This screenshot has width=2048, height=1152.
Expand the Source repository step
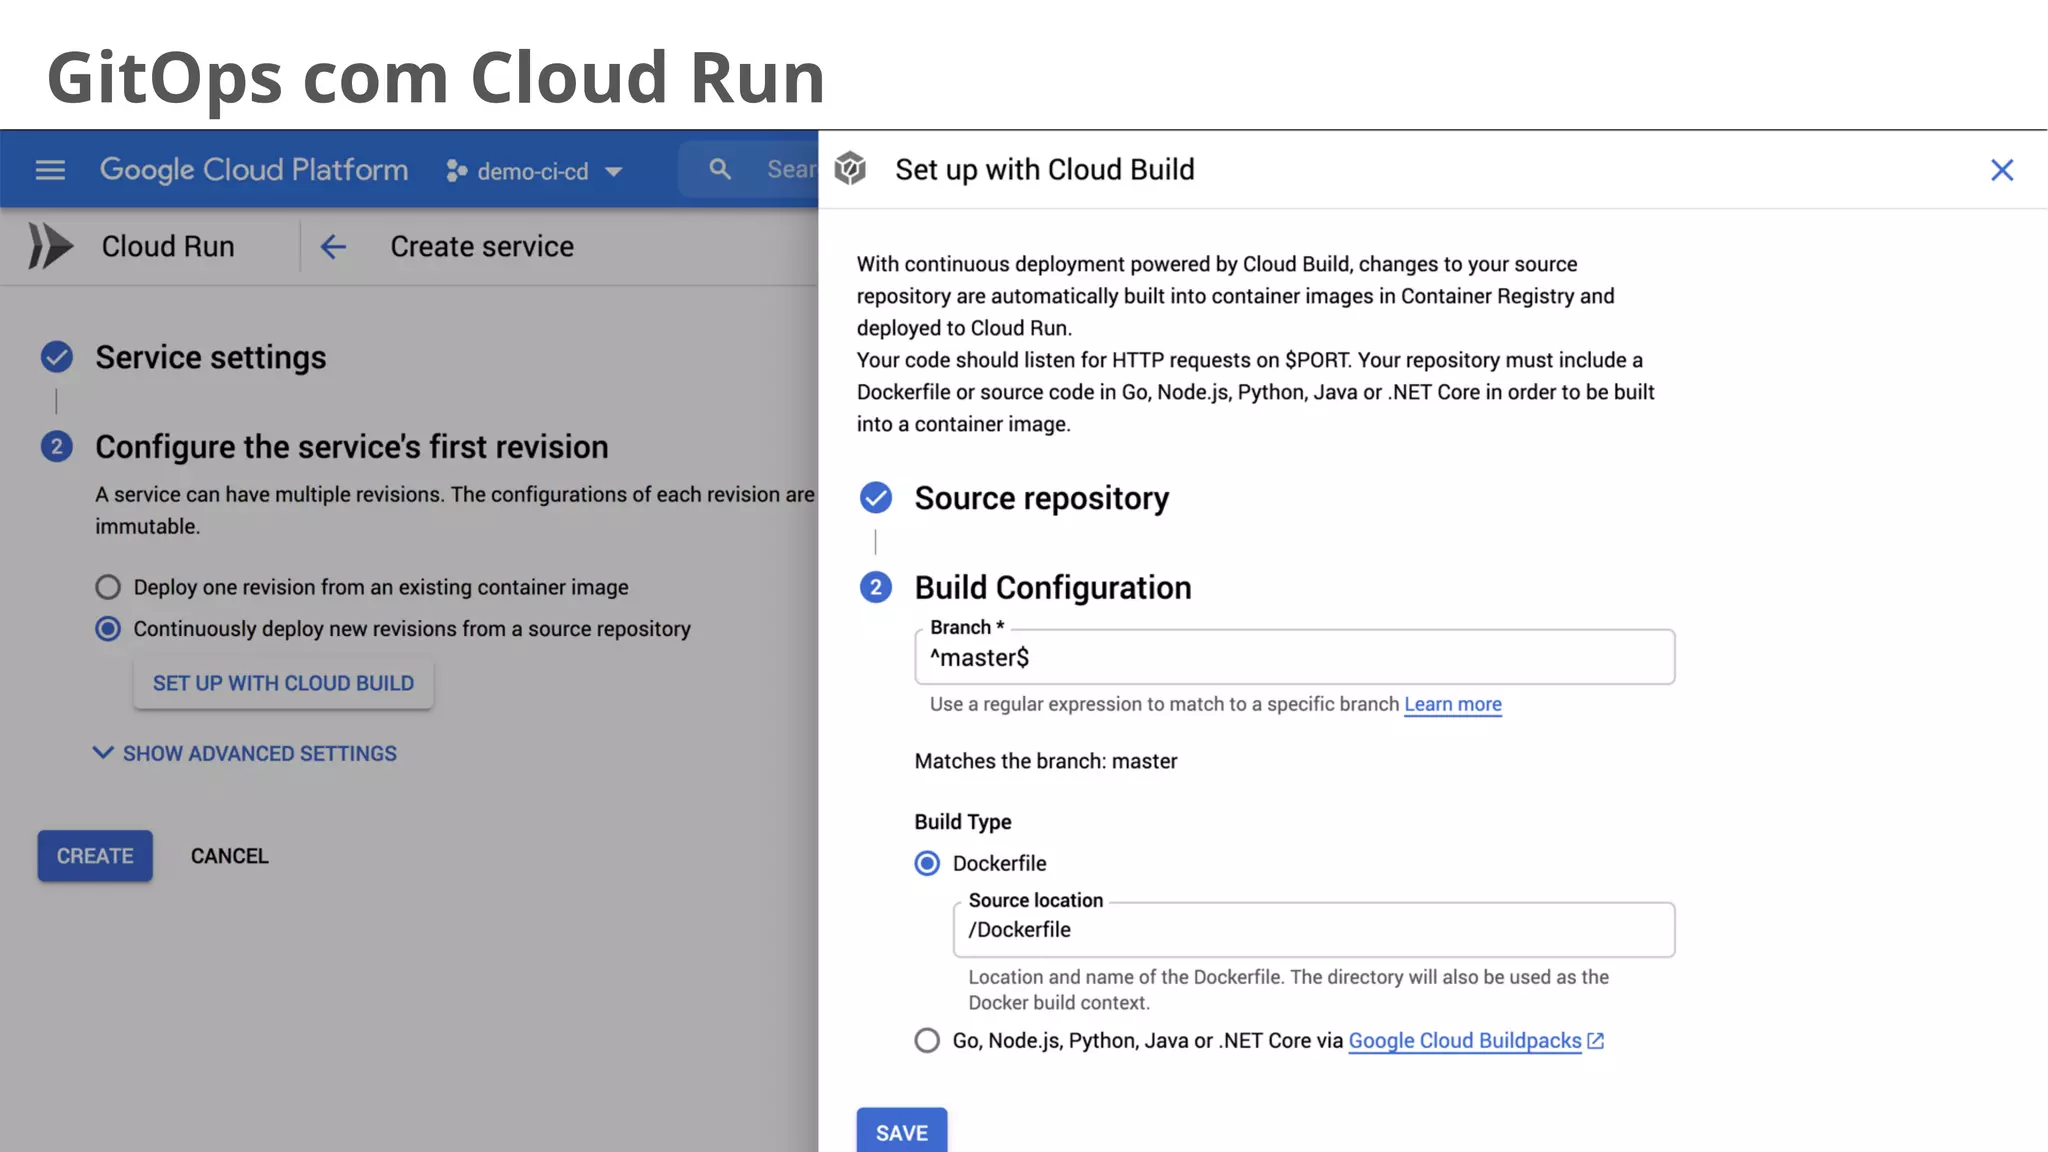click(x=1042, y=498)
